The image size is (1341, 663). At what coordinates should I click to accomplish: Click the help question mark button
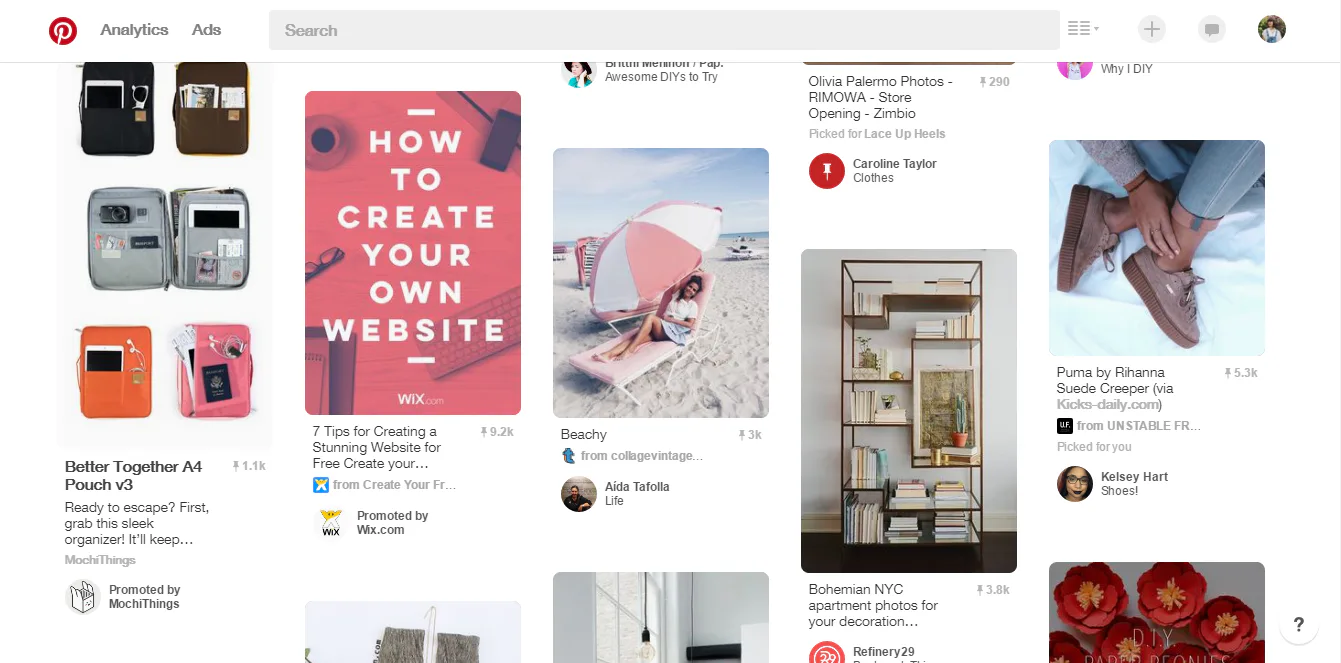(x=1299, y=625)
